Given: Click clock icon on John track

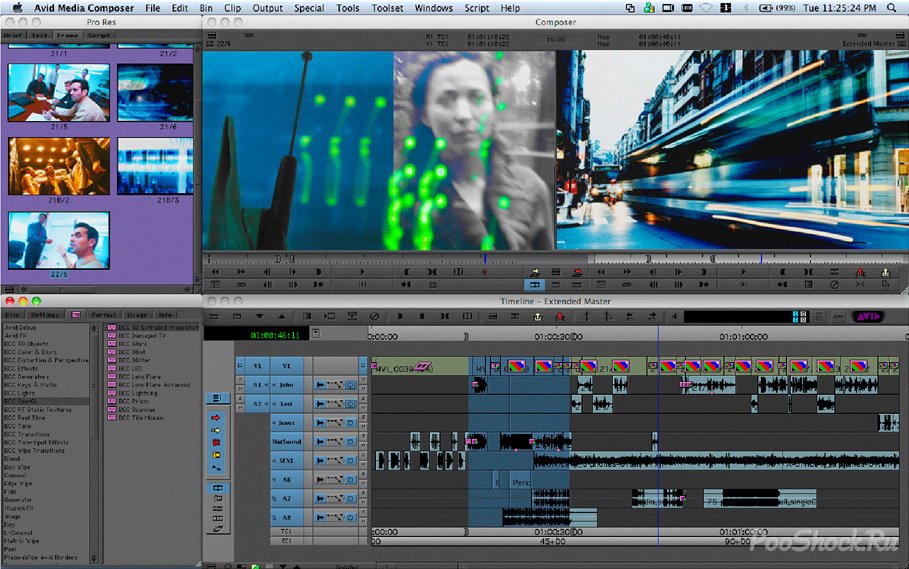Looking at the screenshot, I should [351, 385].
